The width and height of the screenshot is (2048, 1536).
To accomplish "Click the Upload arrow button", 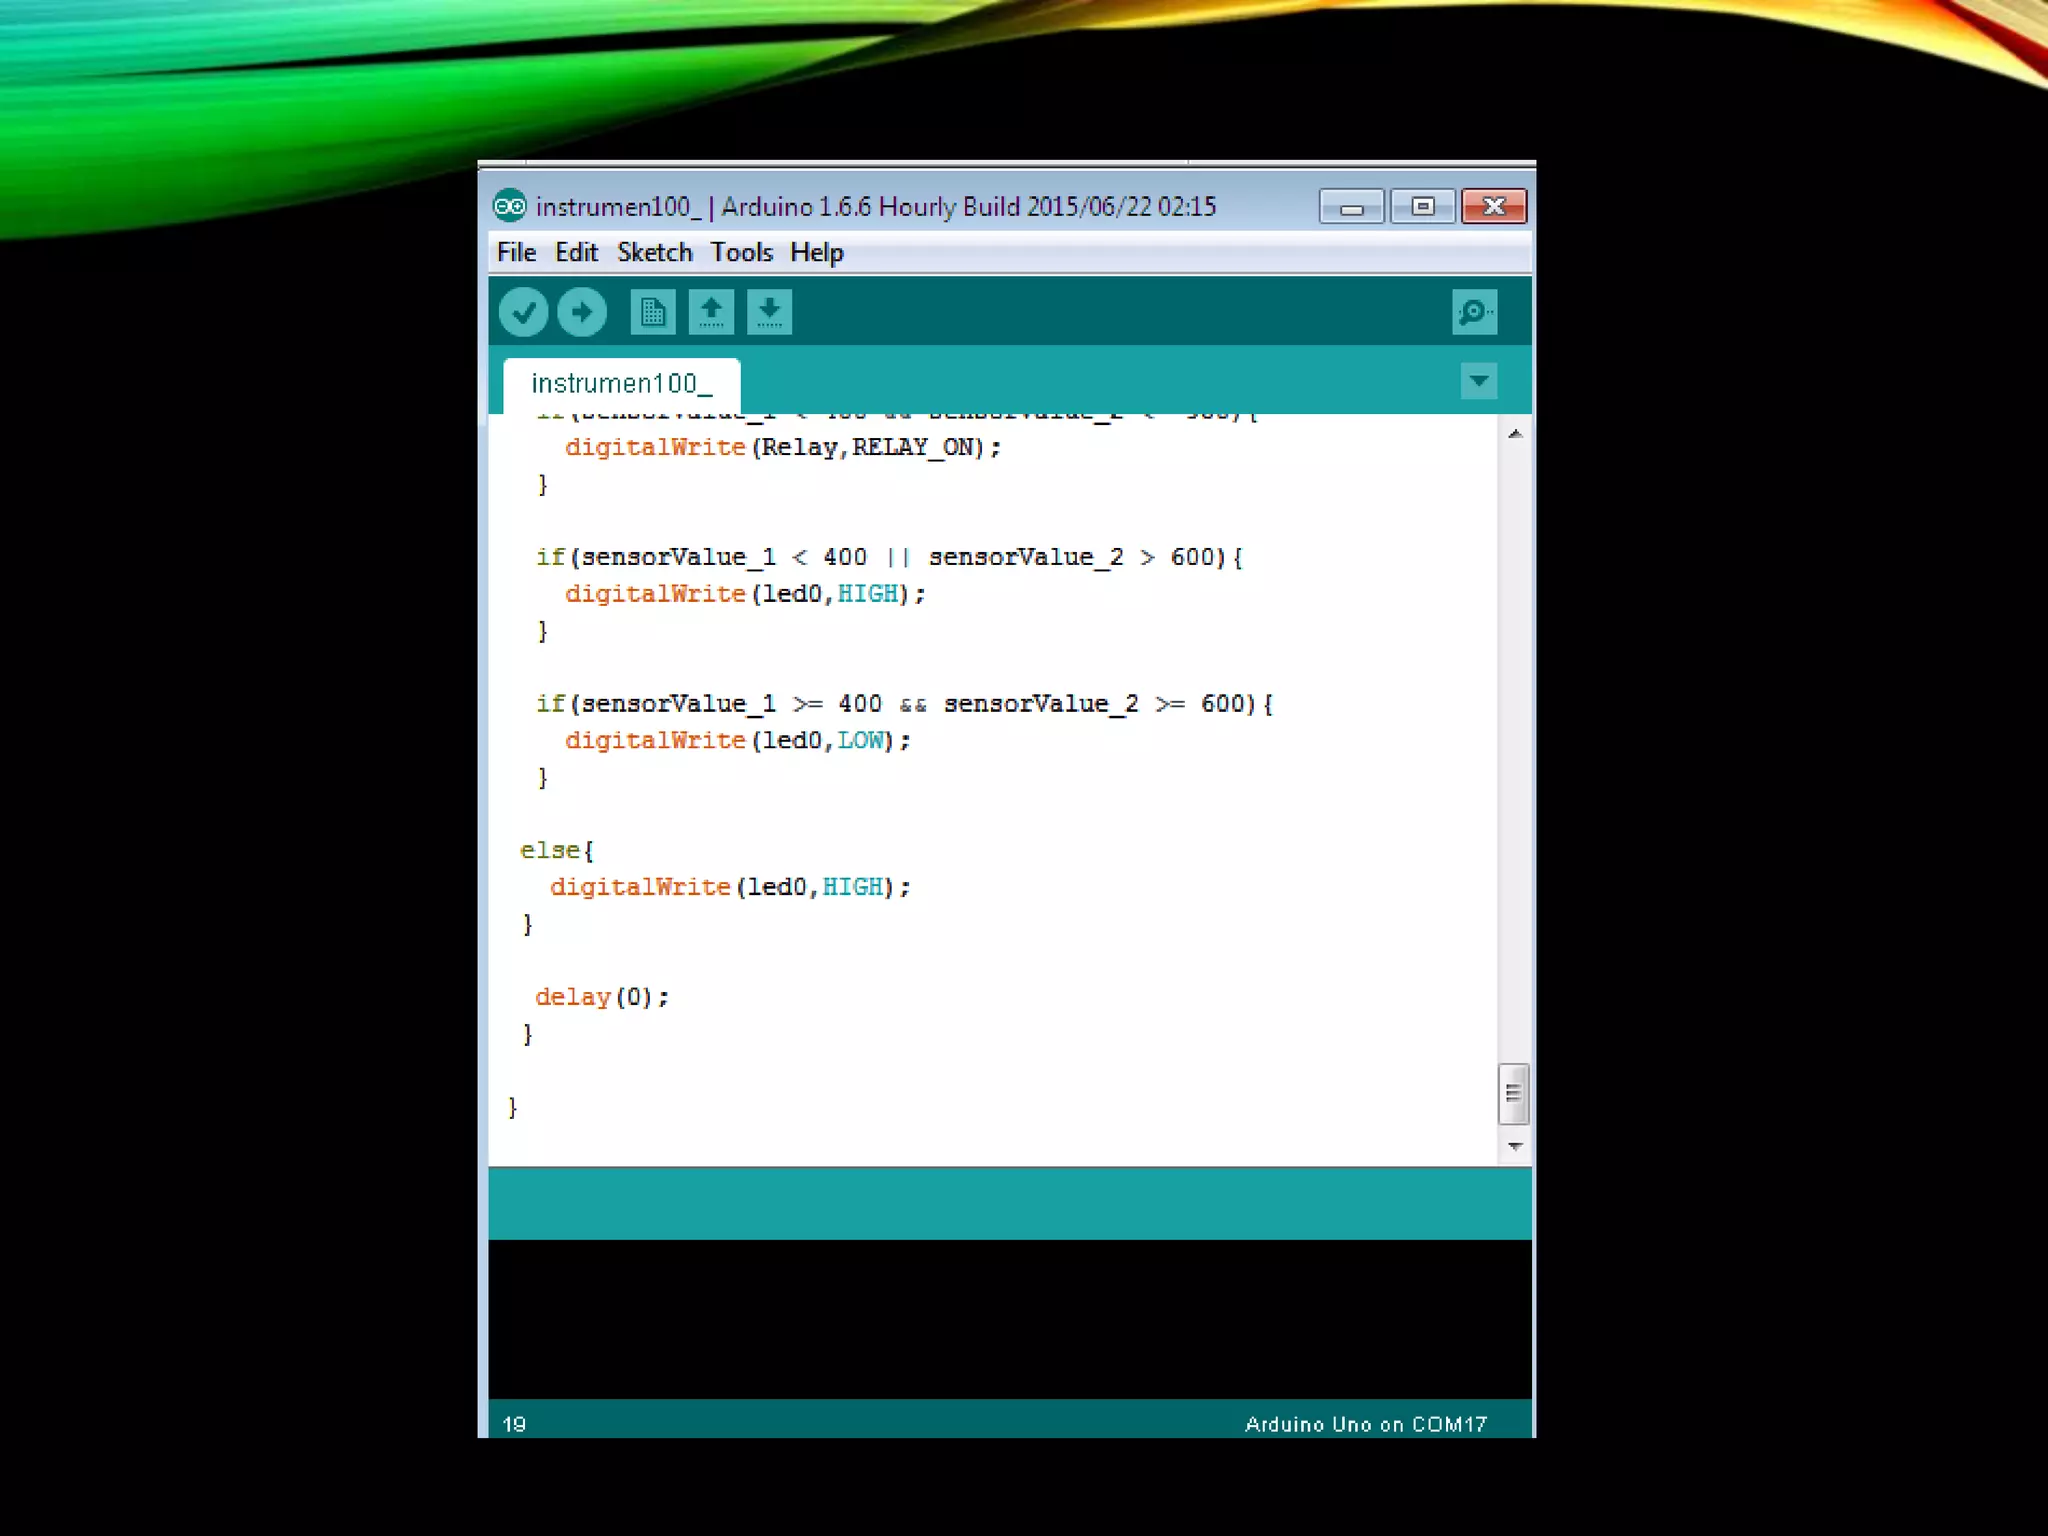I will [582, 312].
